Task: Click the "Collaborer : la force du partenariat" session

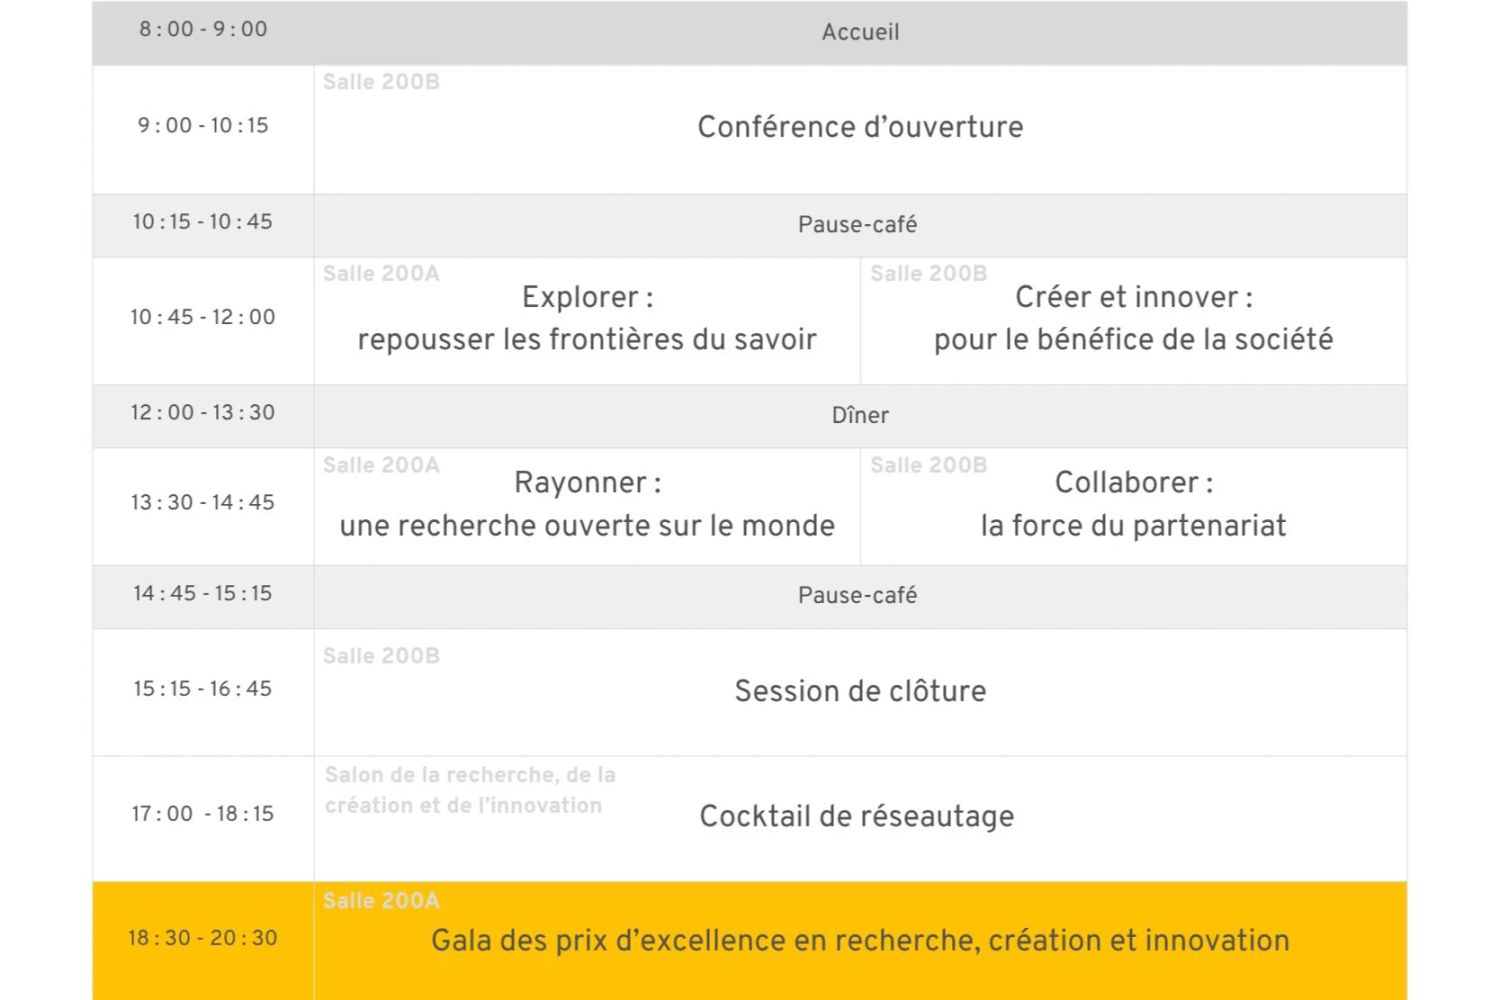Action: (x=1133, y=504)
